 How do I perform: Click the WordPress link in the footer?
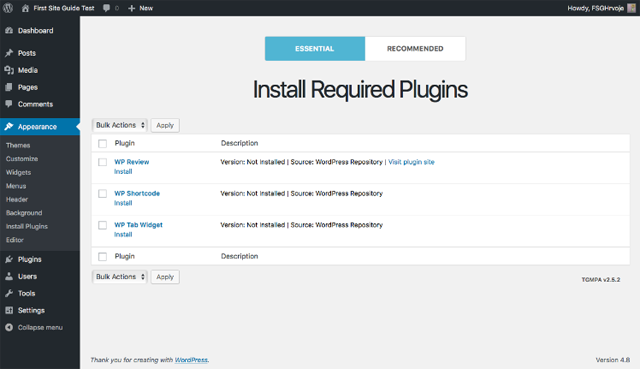pyautogui.click(x=191, y=360)
